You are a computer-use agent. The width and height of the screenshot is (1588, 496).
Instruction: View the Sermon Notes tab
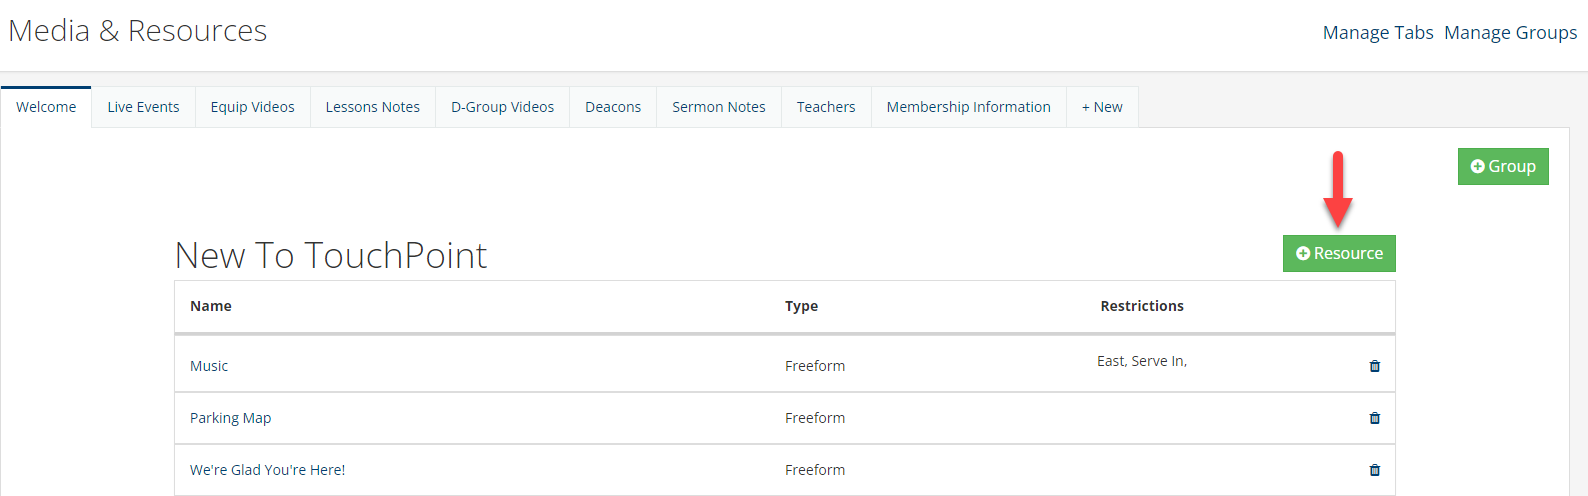point(718,107)
